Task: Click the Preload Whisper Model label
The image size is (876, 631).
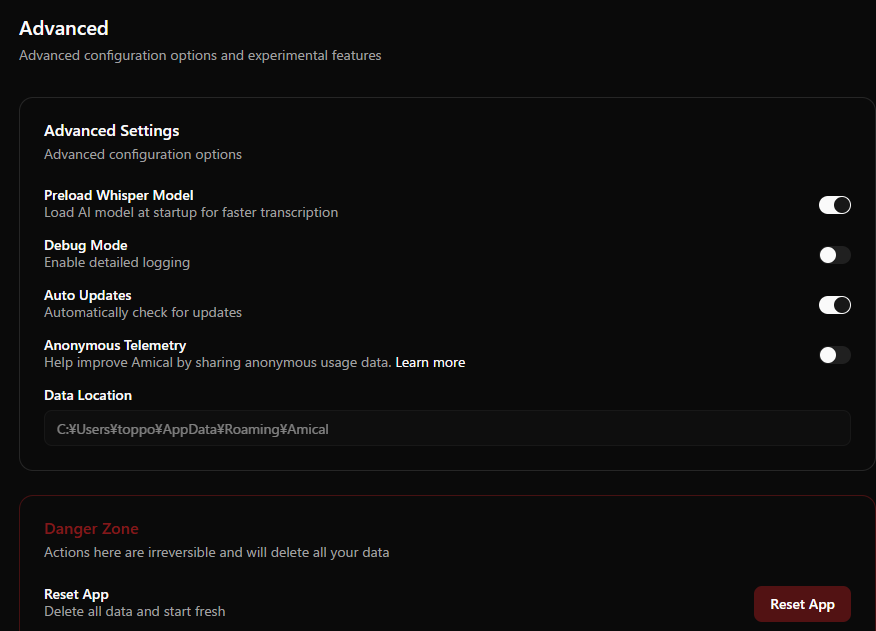Action: 119,195
